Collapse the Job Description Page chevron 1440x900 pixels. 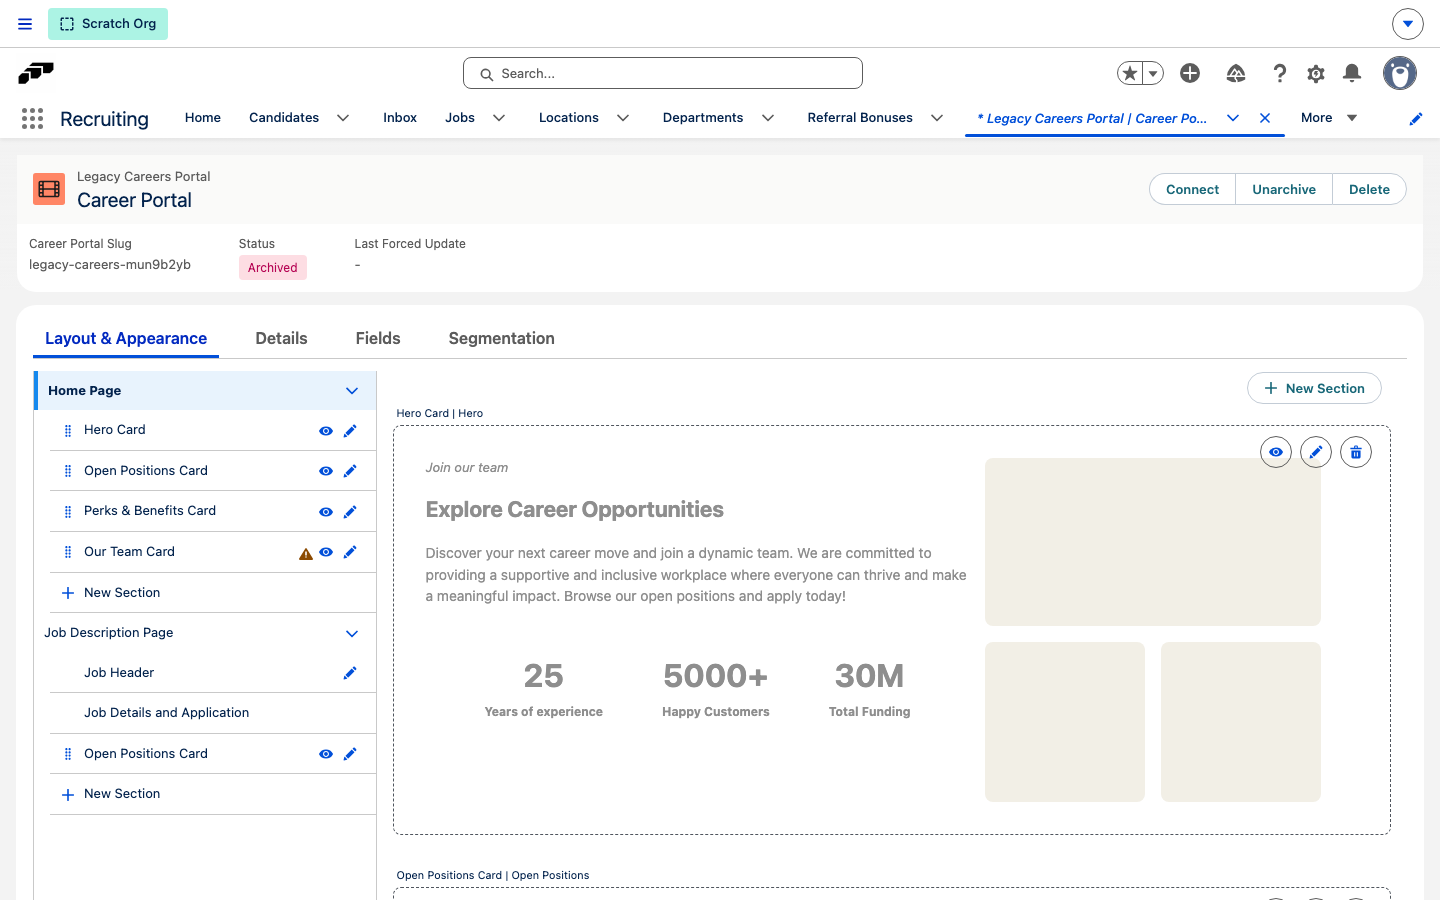click(x=352, y=634)
